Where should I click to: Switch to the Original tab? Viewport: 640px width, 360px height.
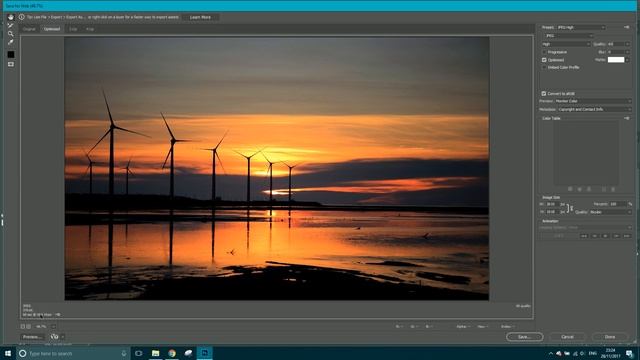pyautogui.click(x=29, y=29)
